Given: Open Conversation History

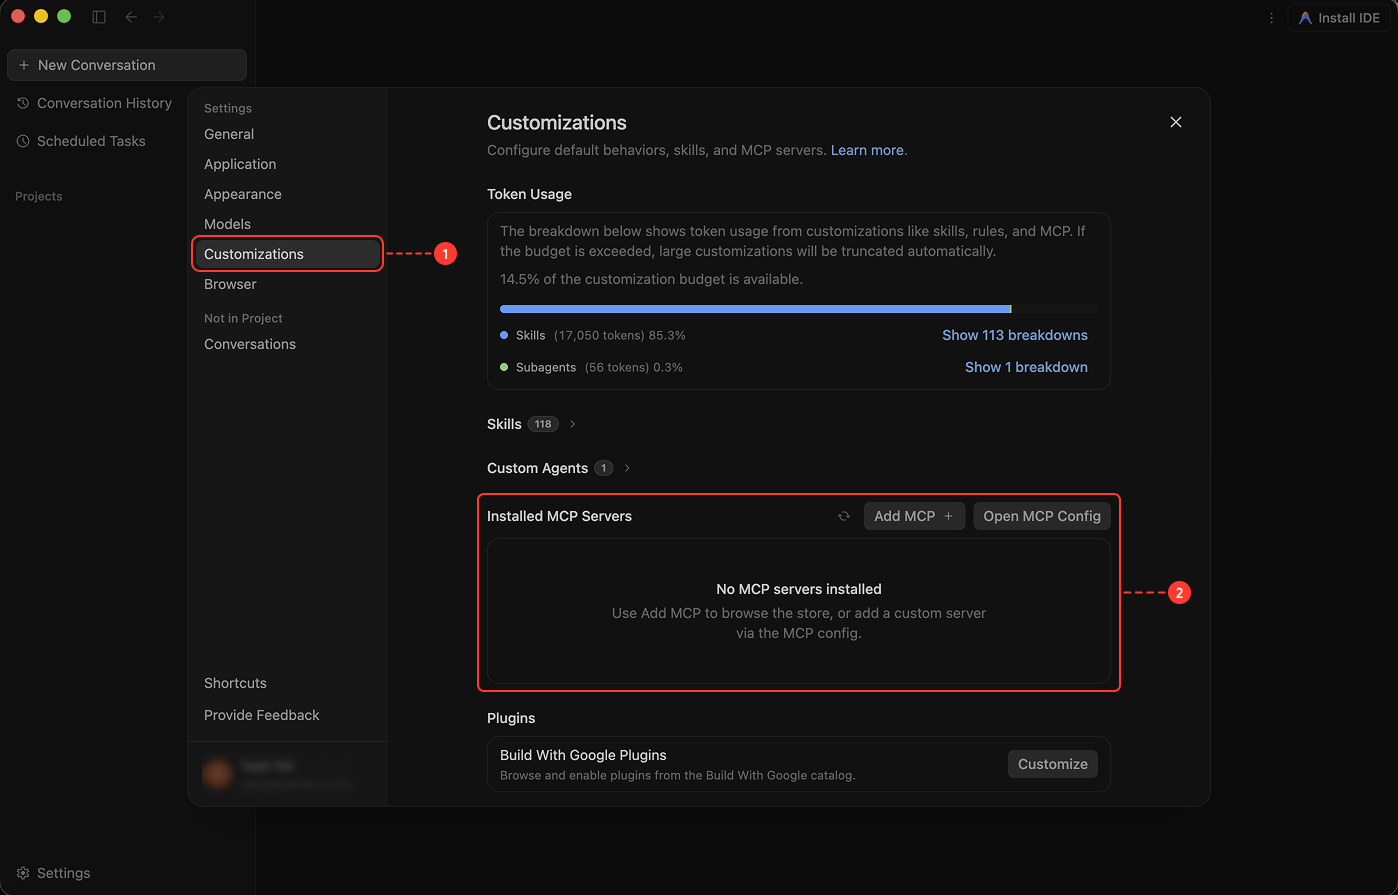Looking at the screenshot, I should [x=94, y=103].
